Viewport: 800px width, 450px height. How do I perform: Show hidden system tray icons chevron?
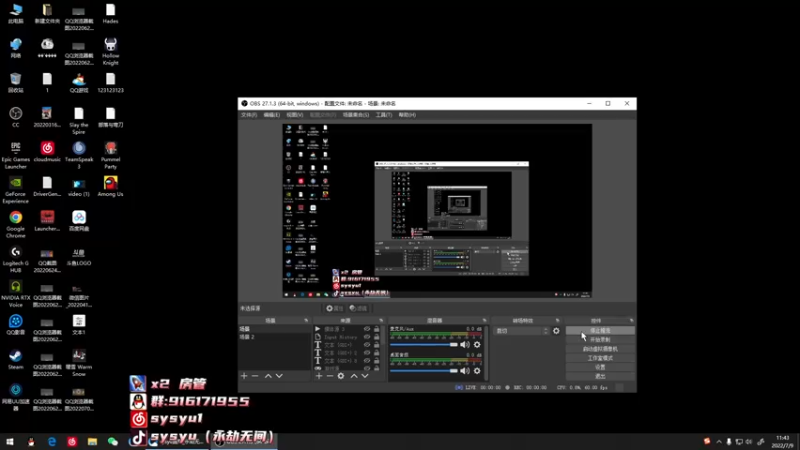coord(719,442)
